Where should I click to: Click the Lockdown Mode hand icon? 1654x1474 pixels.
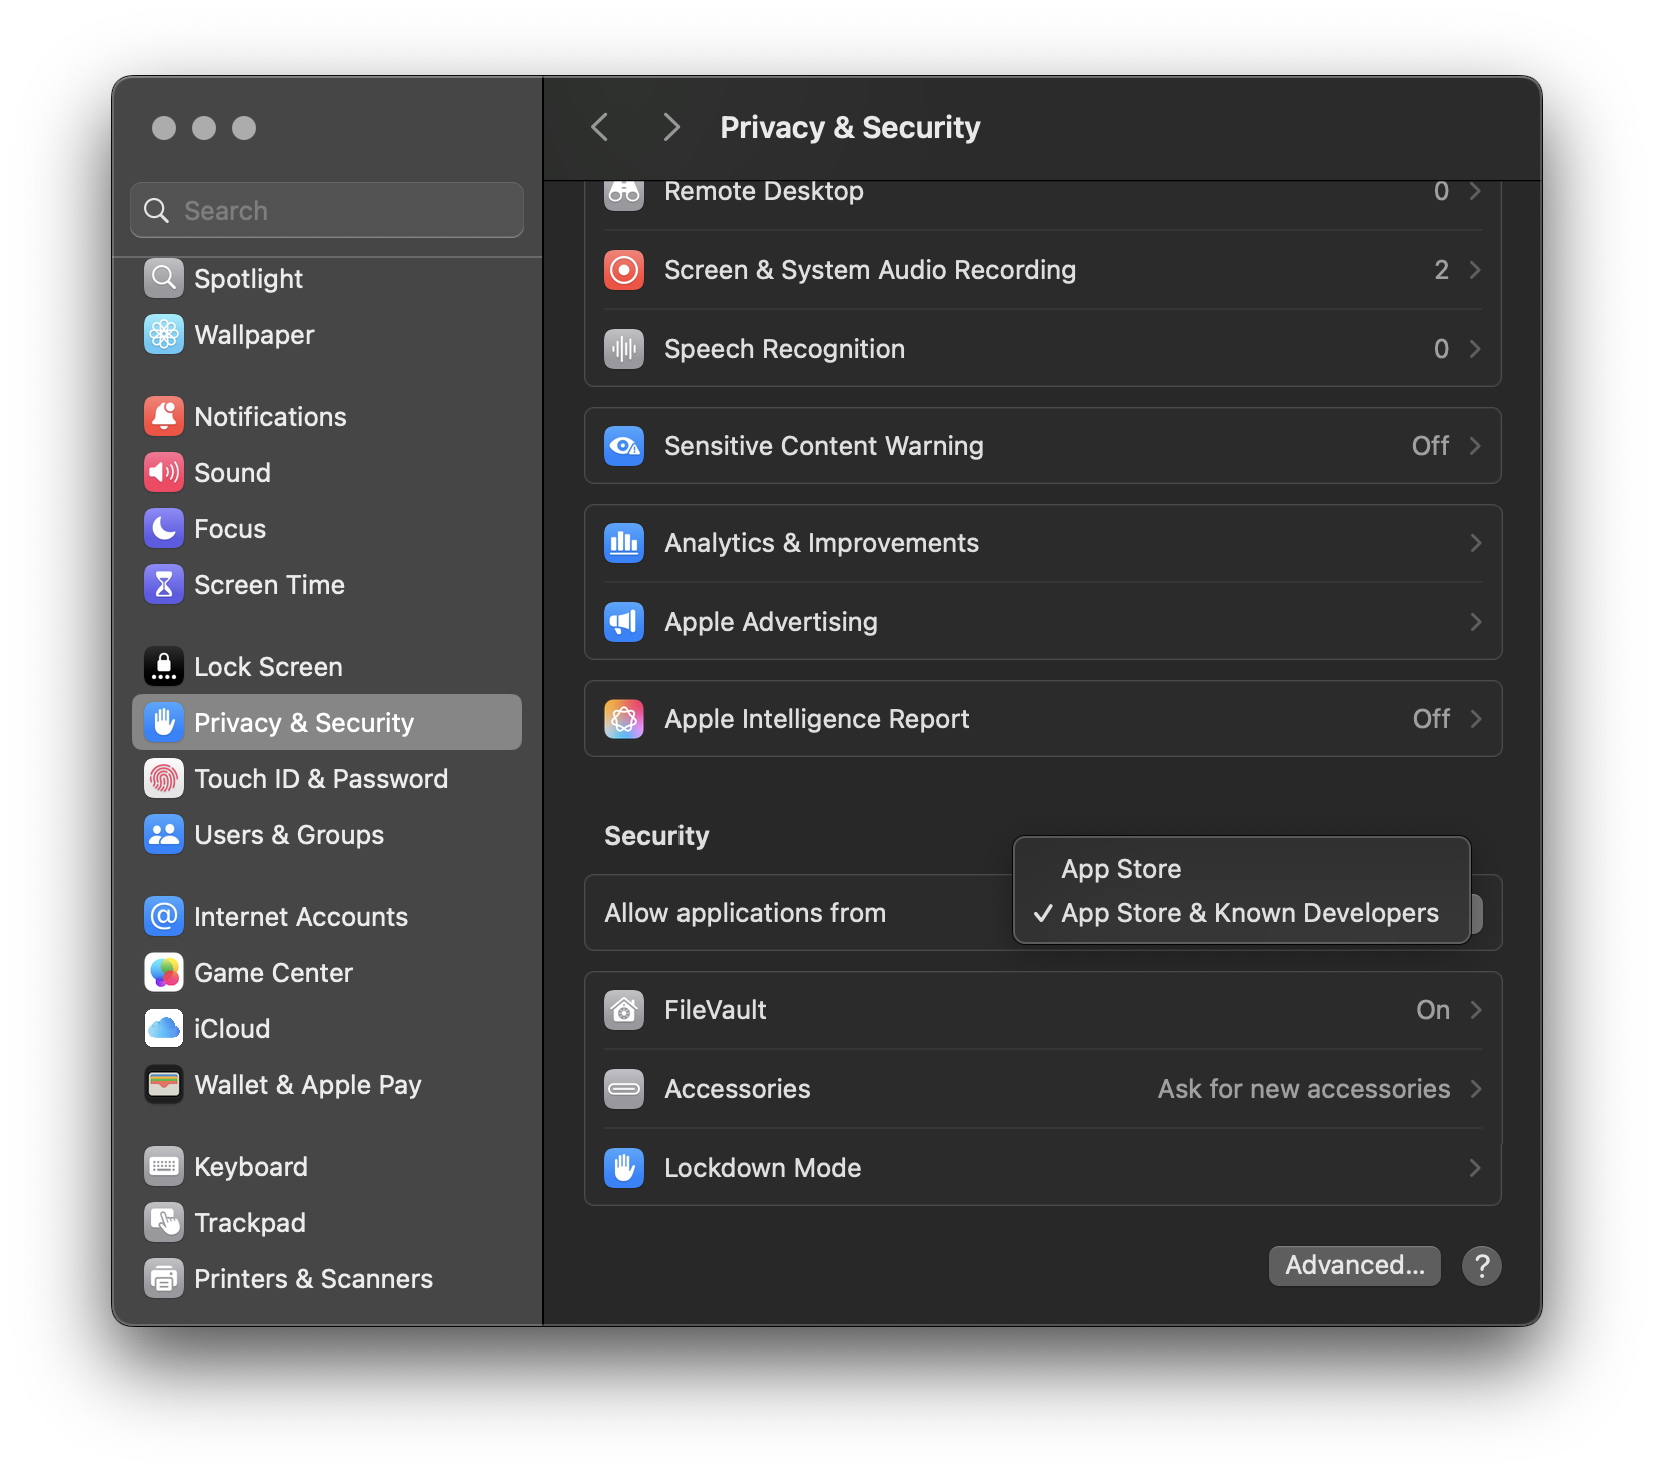(x=624, y=1168)
